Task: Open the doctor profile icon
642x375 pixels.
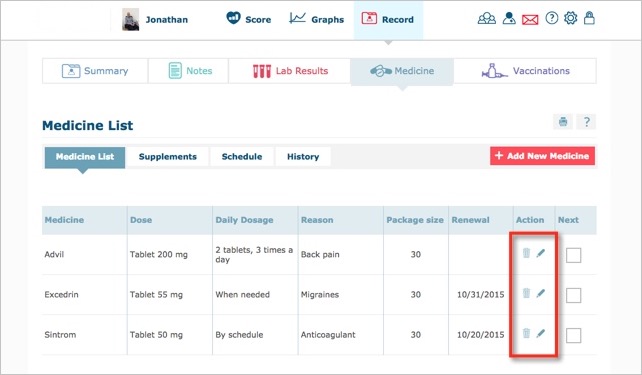Action: point(509,18)
